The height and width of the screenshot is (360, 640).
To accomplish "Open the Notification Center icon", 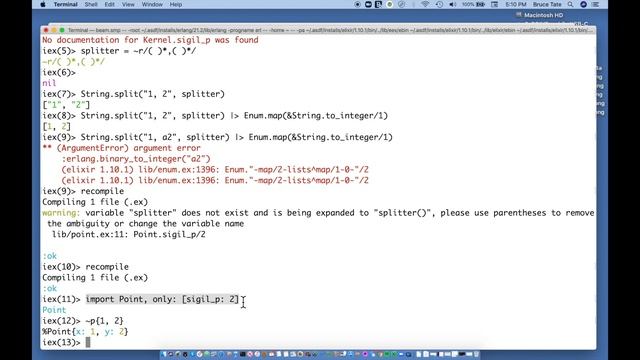I will tap(596, 4).
